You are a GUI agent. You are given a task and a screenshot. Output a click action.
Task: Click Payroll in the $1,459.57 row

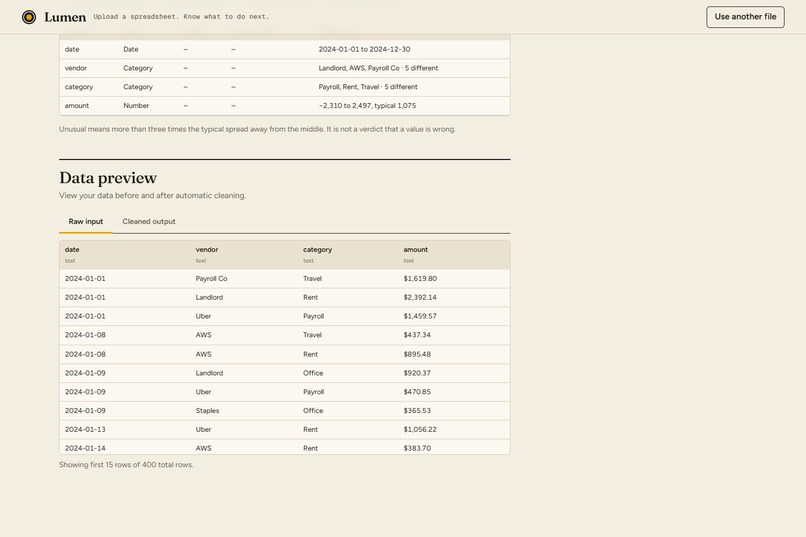click(x=314, y=316)
